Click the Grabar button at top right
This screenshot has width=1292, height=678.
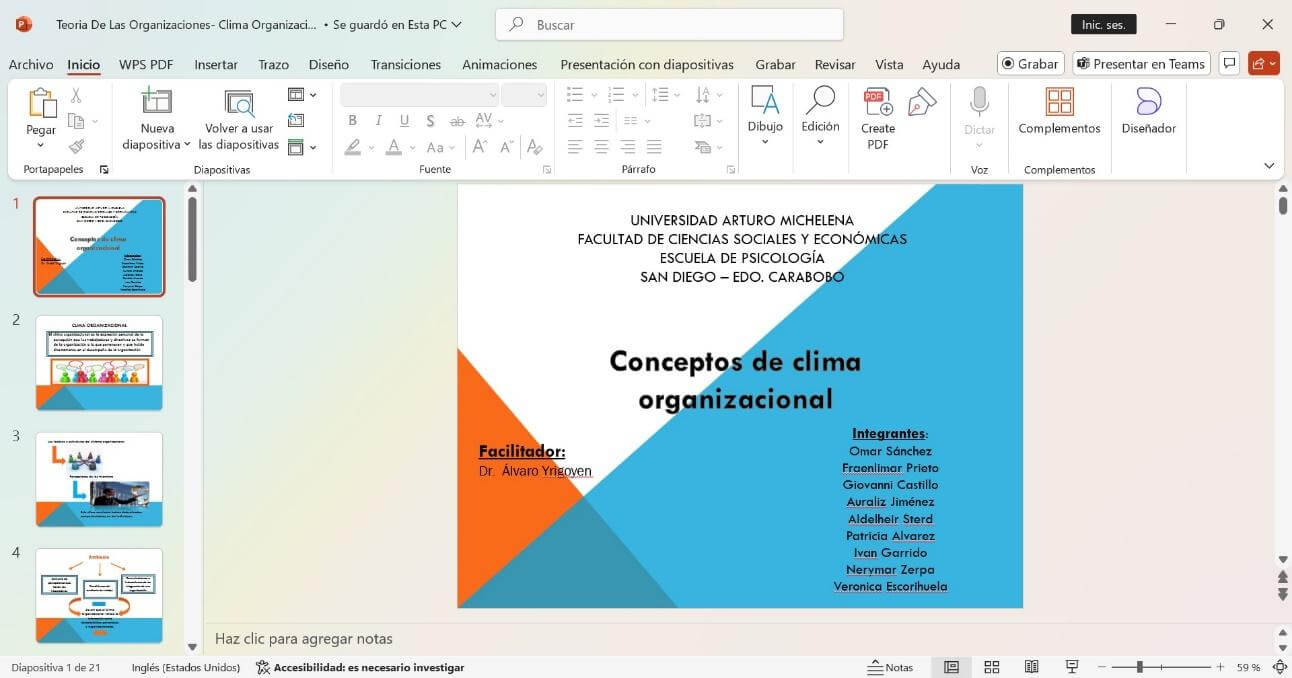(1030, 63)
